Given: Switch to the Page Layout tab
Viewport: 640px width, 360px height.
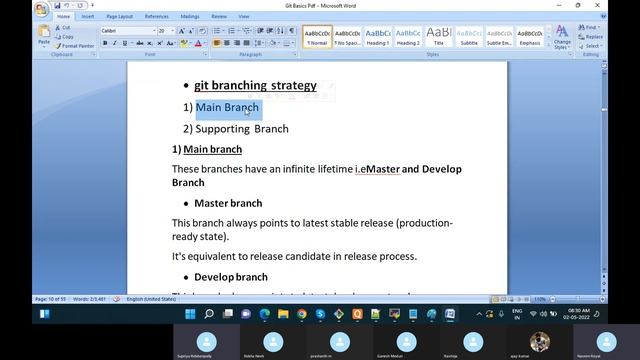Looking at the screenshot, I should pos(120,16).
